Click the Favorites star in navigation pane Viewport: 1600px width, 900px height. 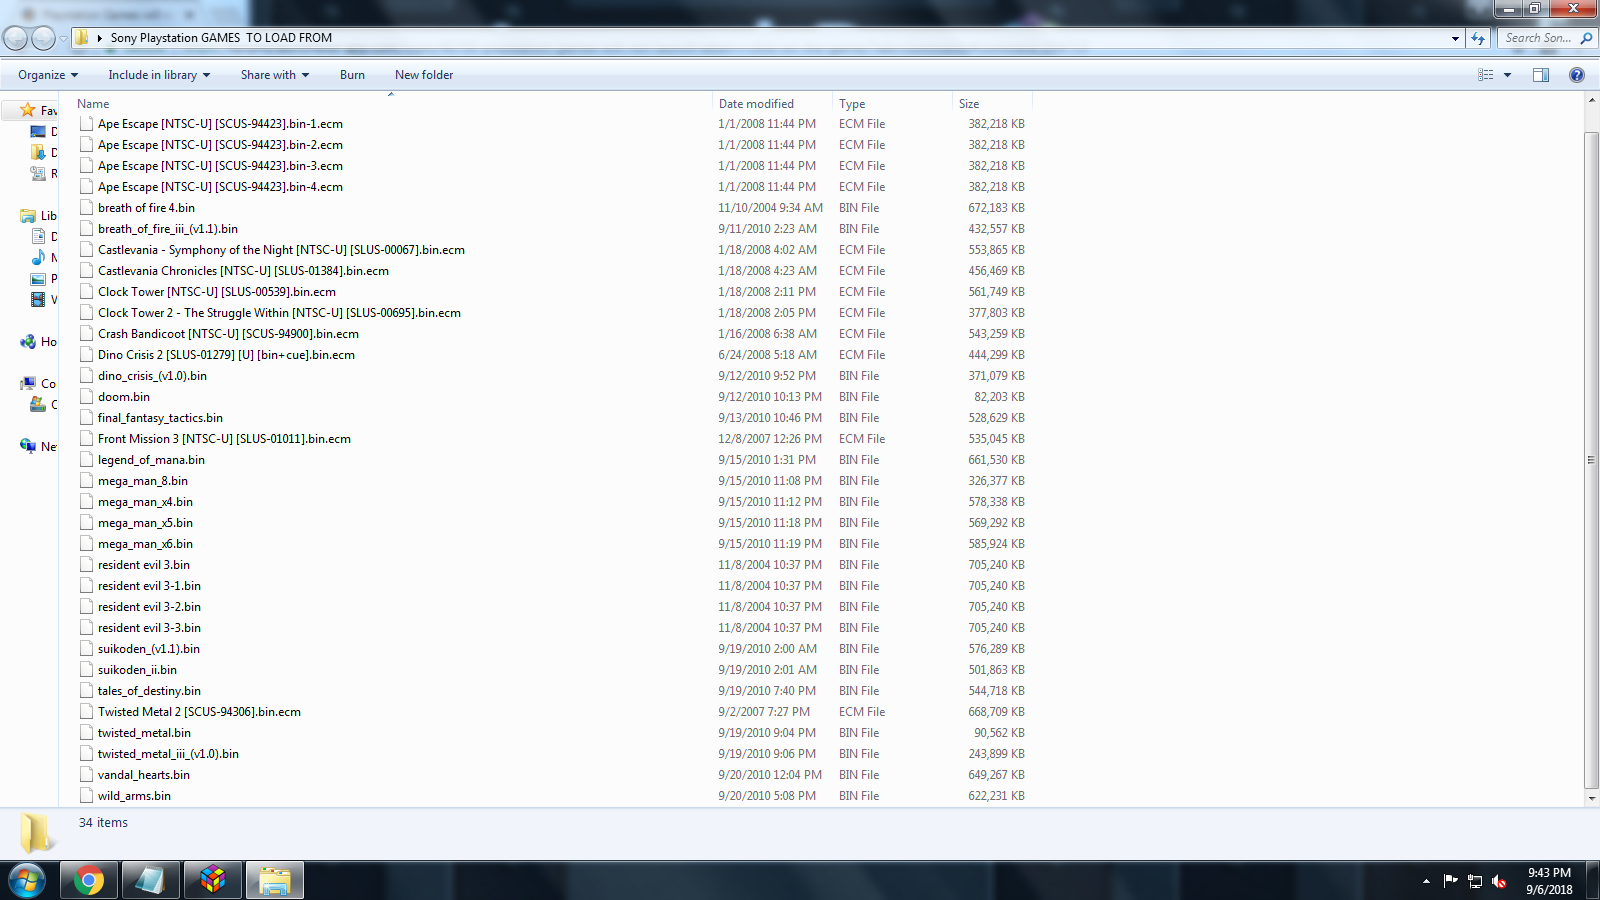click(28, 110)
